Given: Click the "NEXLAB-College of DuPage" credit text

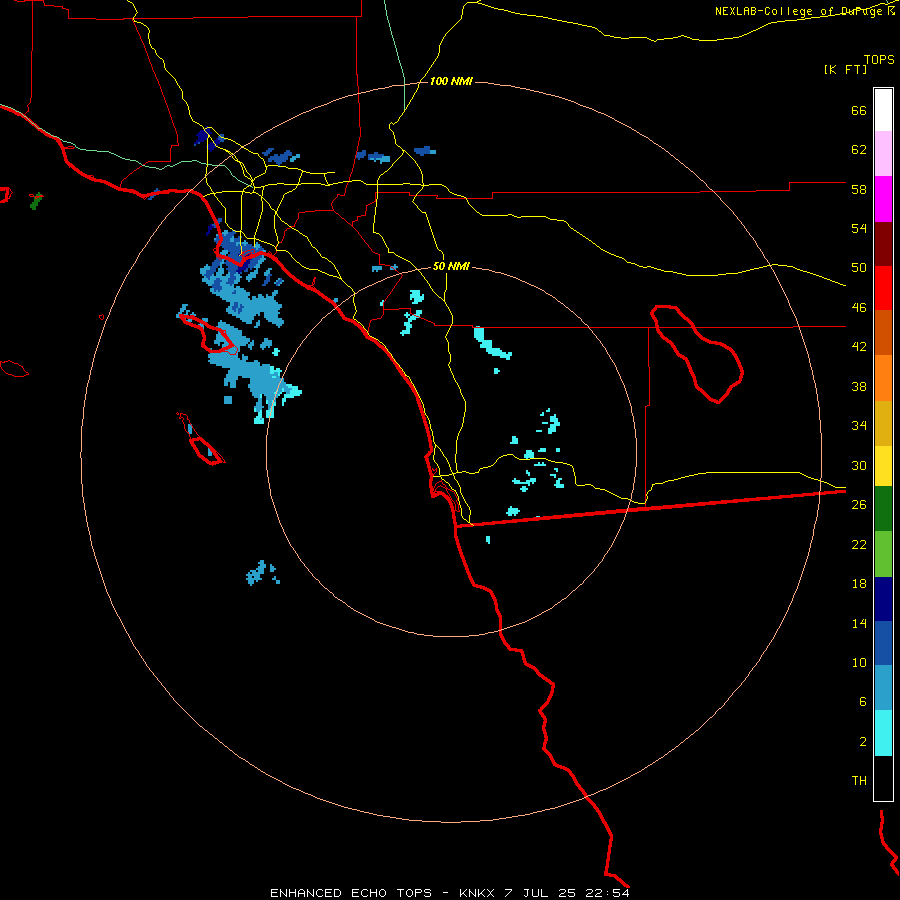Looking at the screenshot, I should click(798, 11).
